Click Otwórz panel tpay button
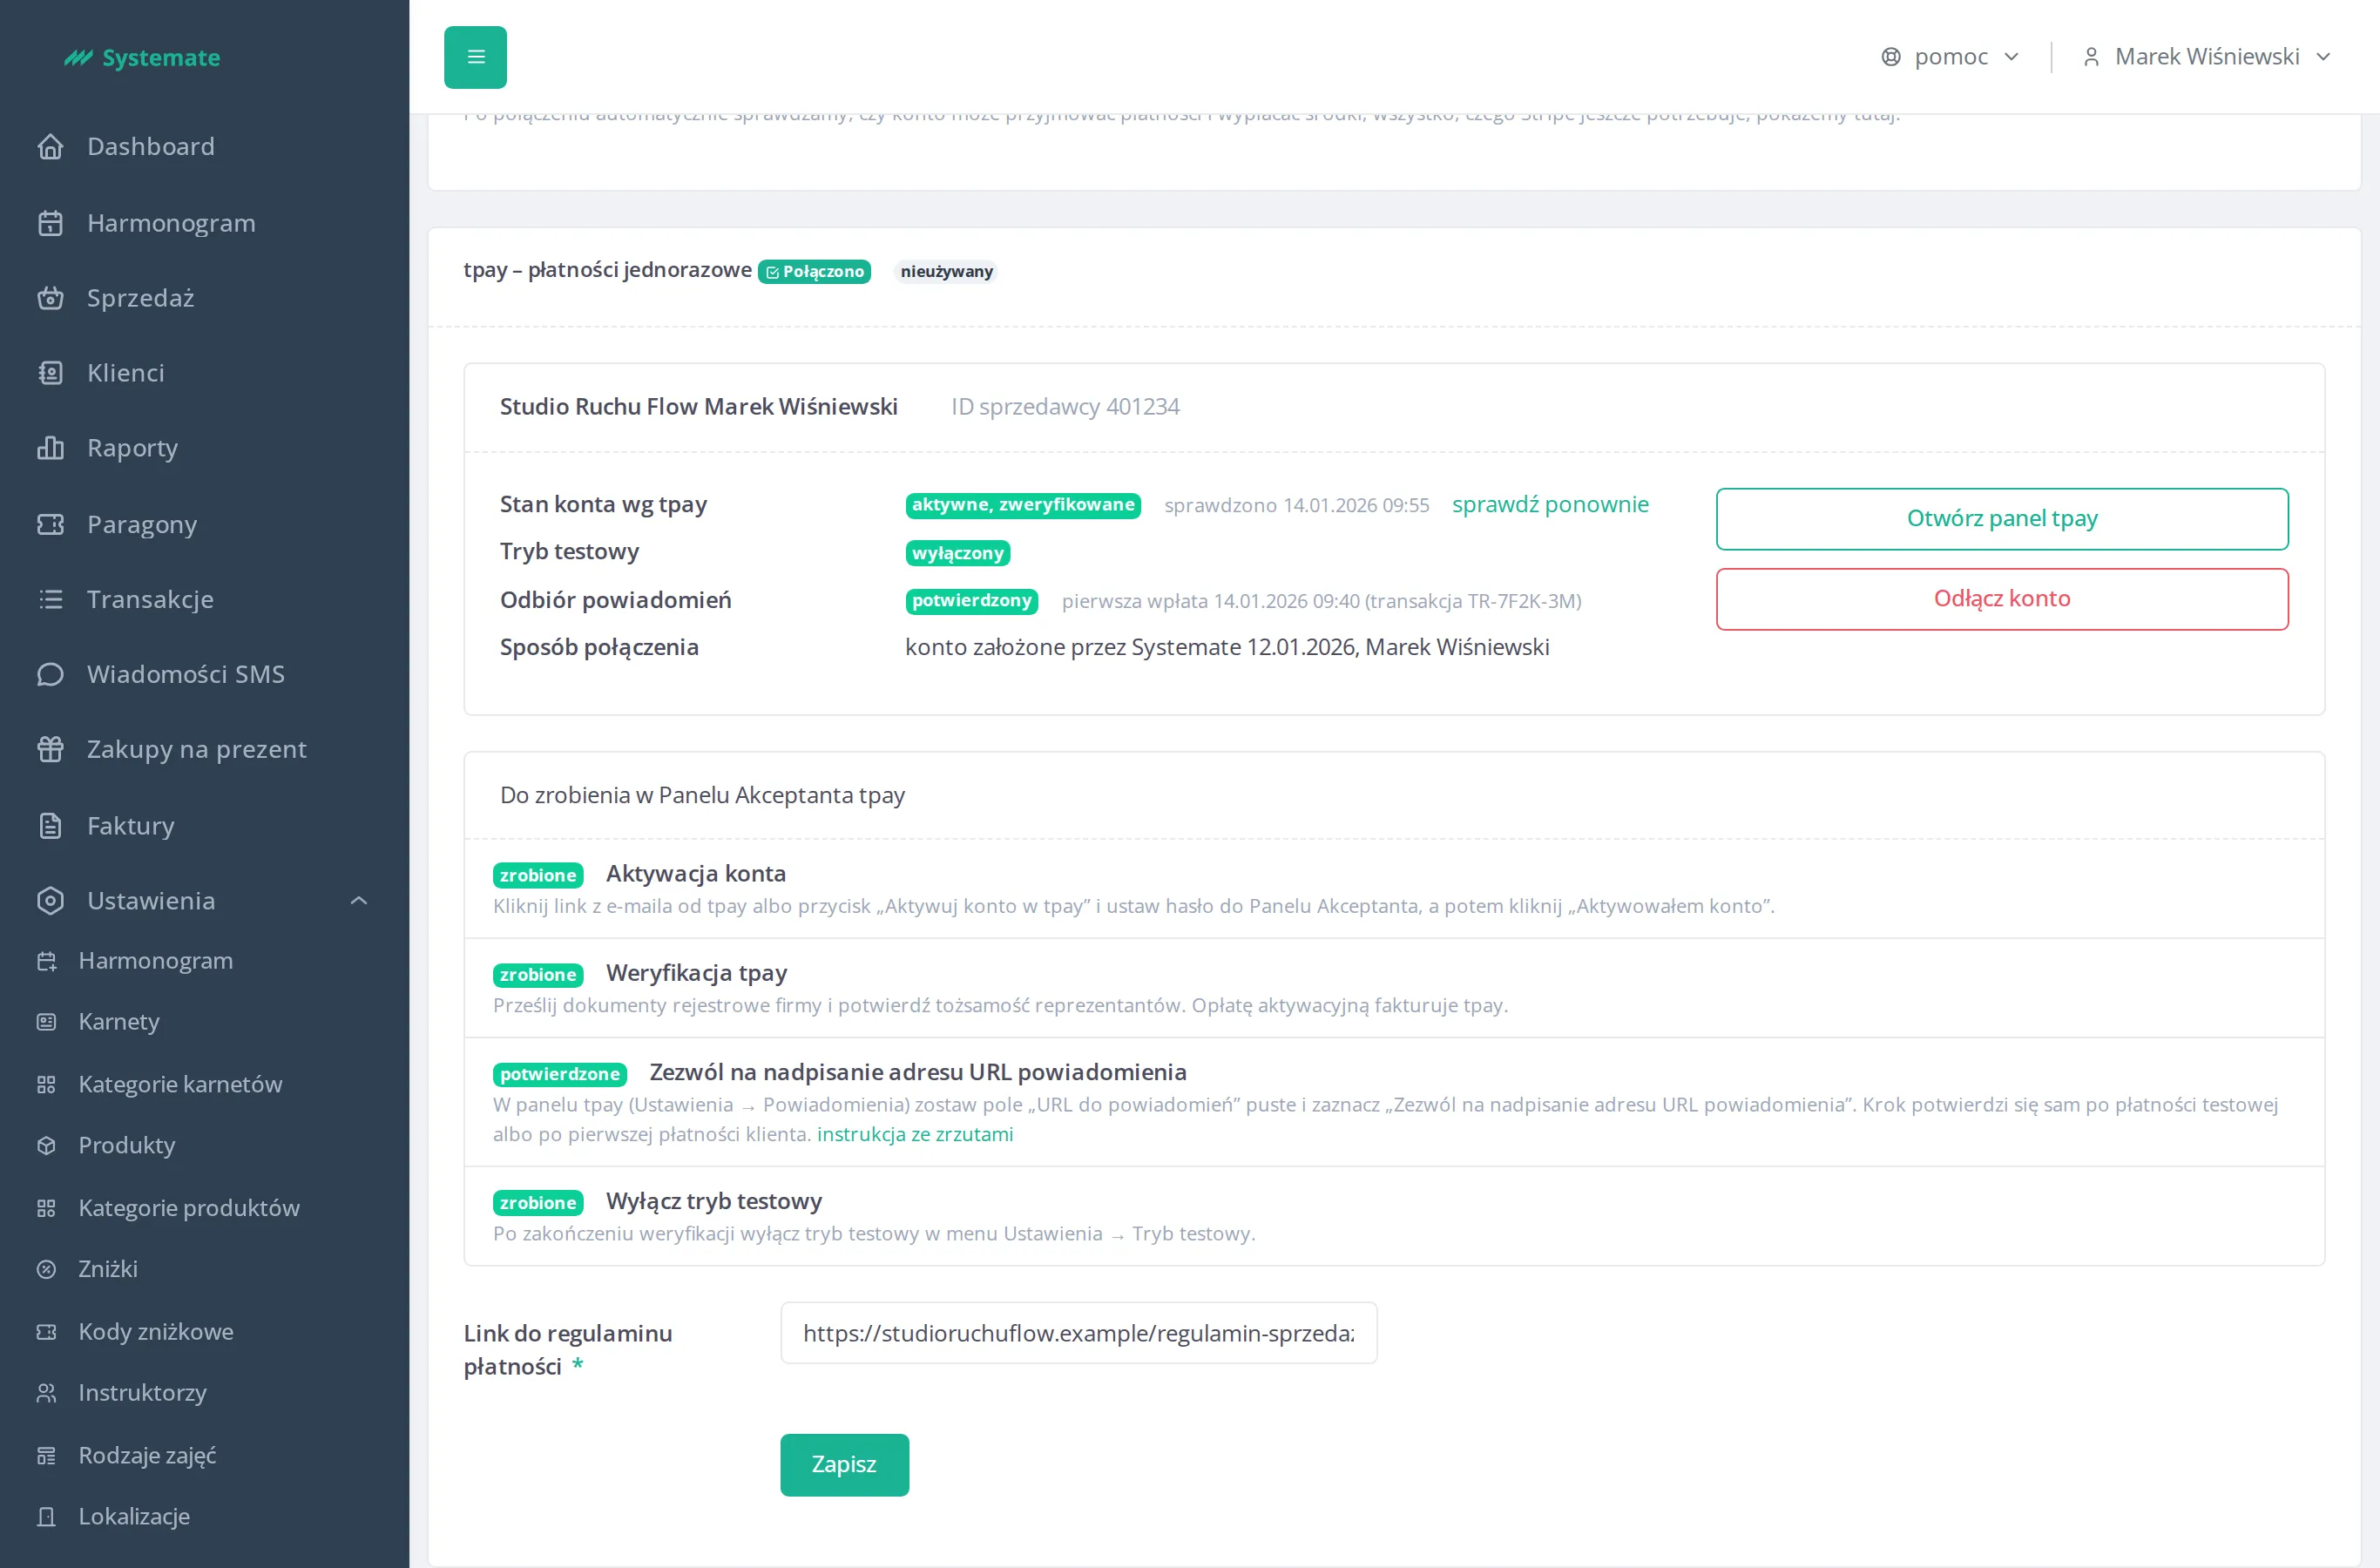The width and height of the screenshot is (2380, 1568). [2002, 519]
